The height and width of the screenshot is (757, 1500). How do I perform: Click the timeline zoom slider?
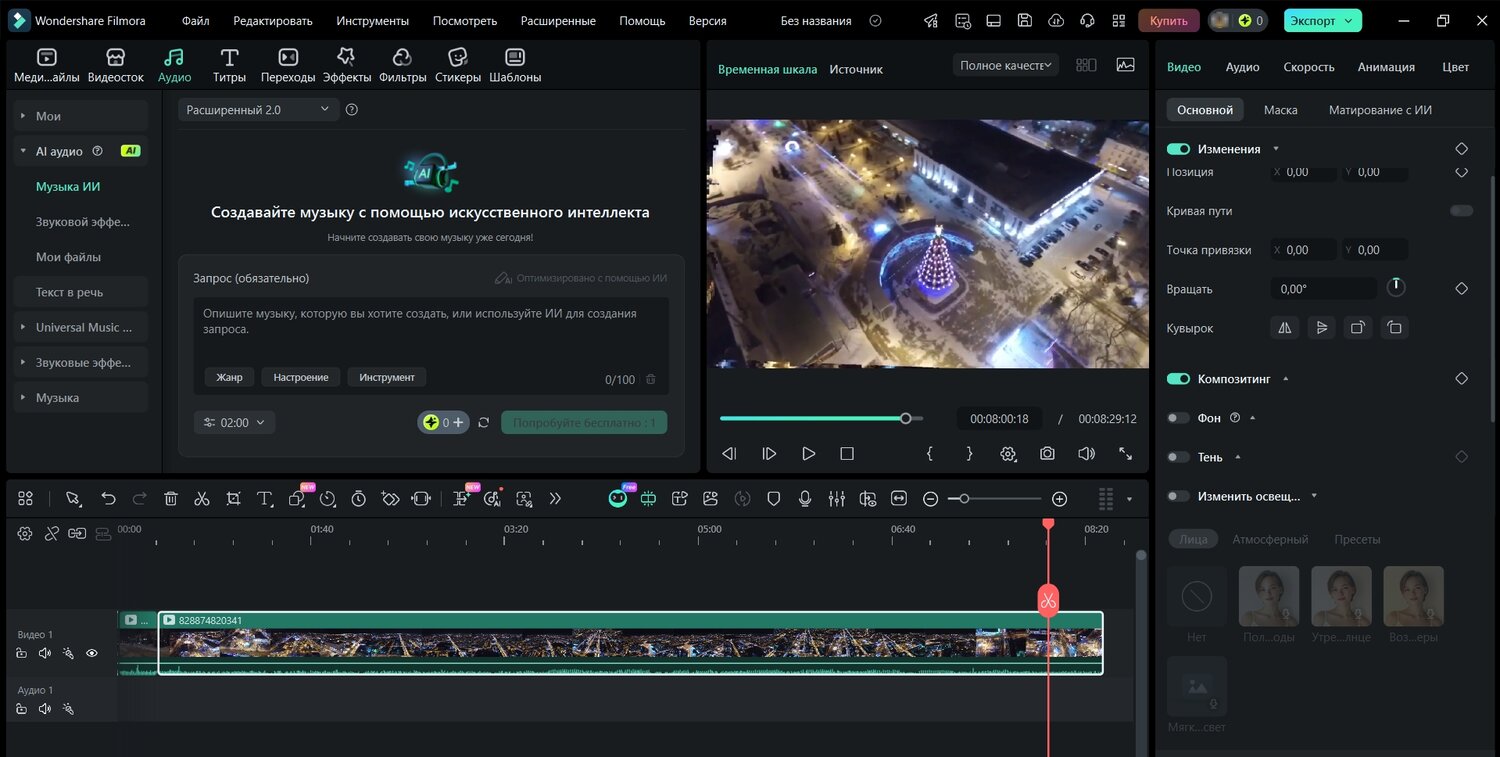pos(995,498)
